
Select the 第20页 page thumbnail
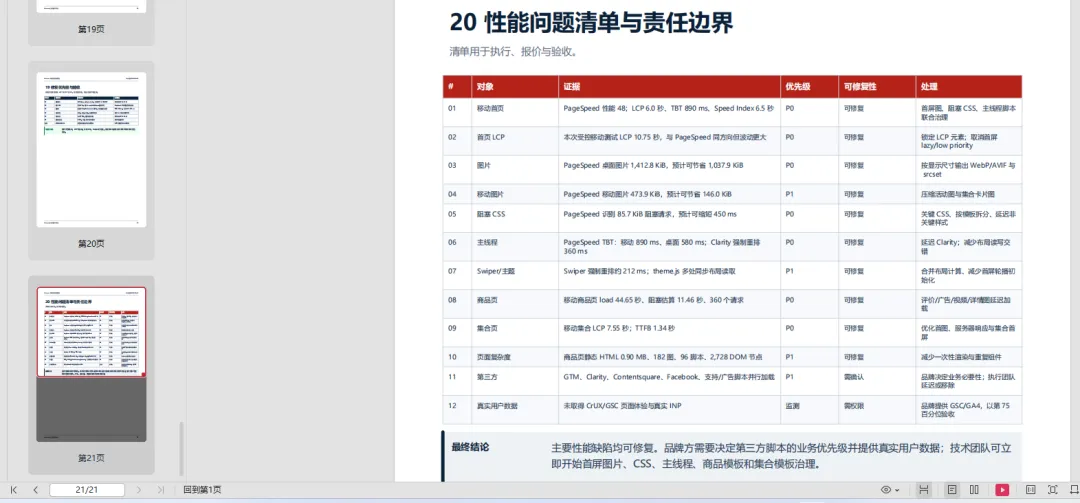click(92, 150)
